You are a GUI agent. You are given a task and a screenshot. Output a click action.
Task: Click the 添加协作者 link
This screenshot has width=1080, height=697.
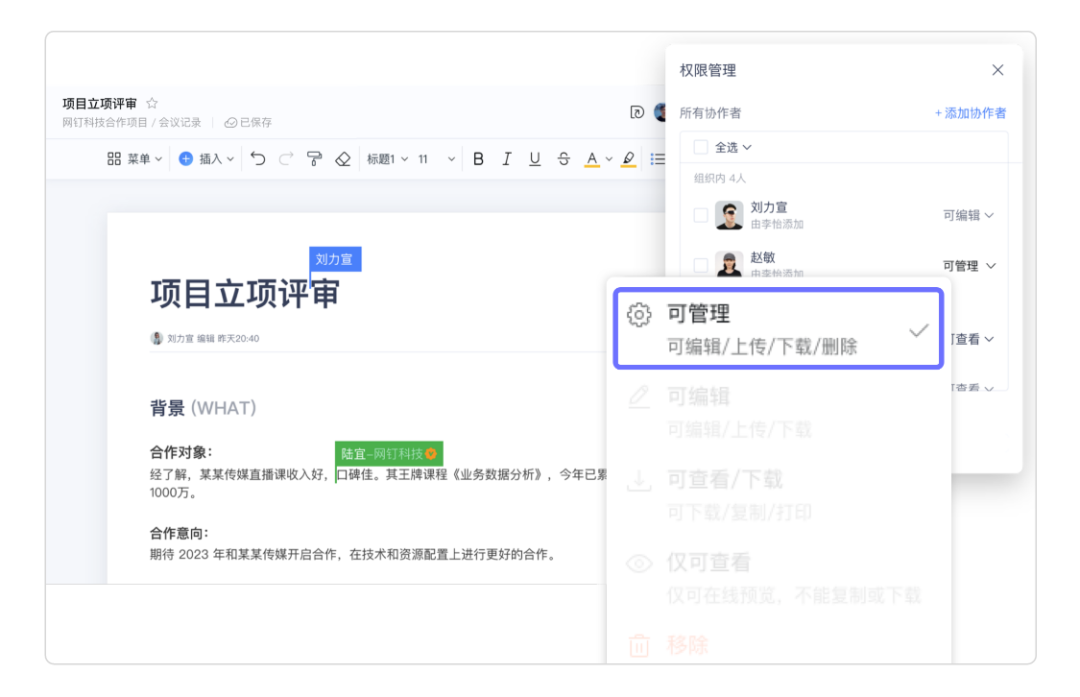coord(969,113)
